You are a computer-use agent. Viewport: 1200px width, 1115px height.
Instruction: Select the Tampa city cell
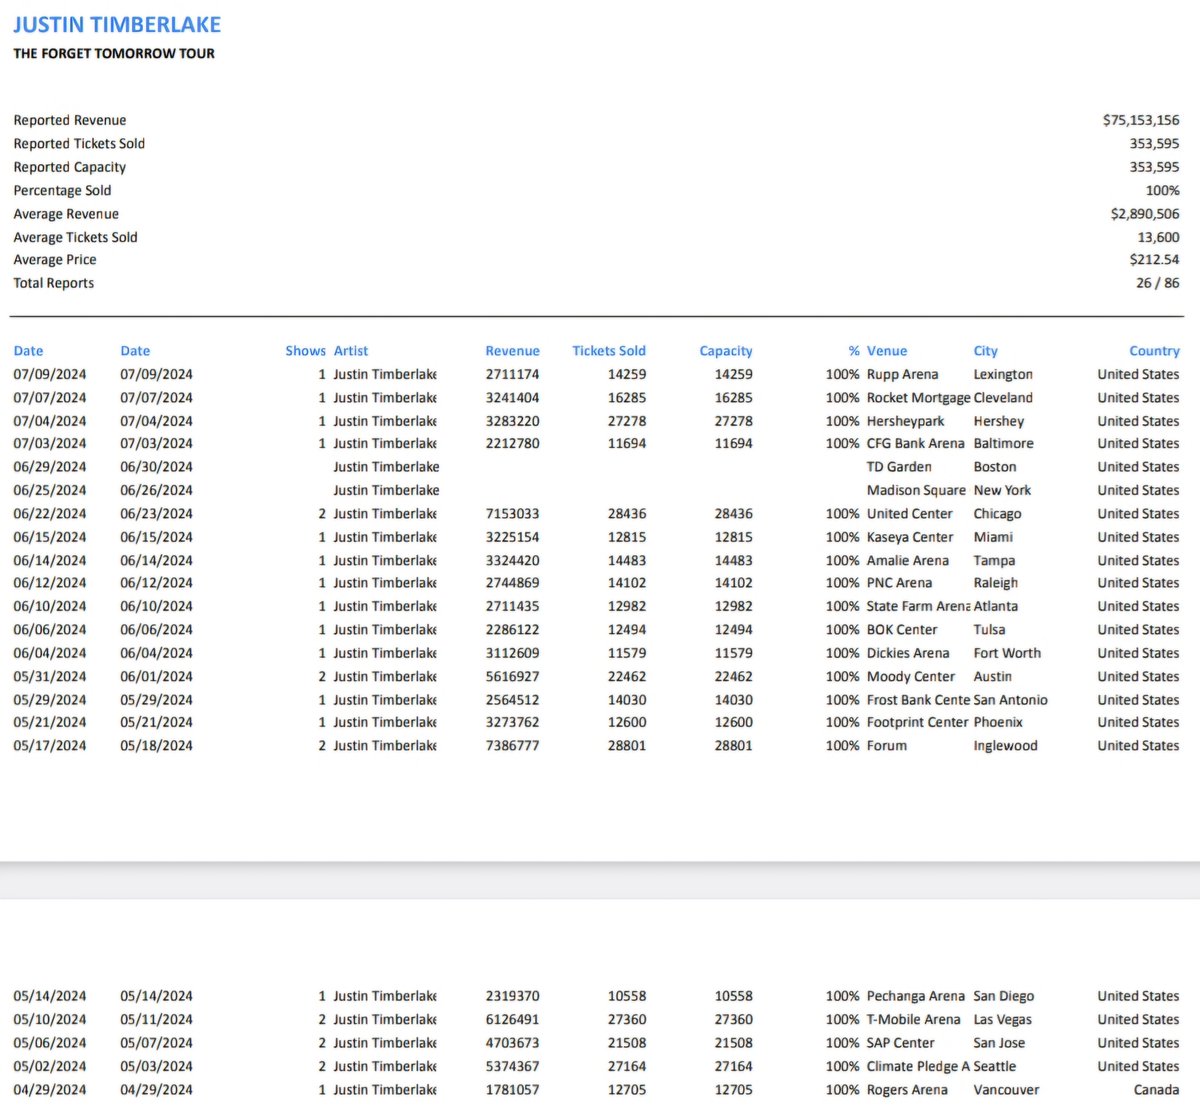[x=994, y=561]
